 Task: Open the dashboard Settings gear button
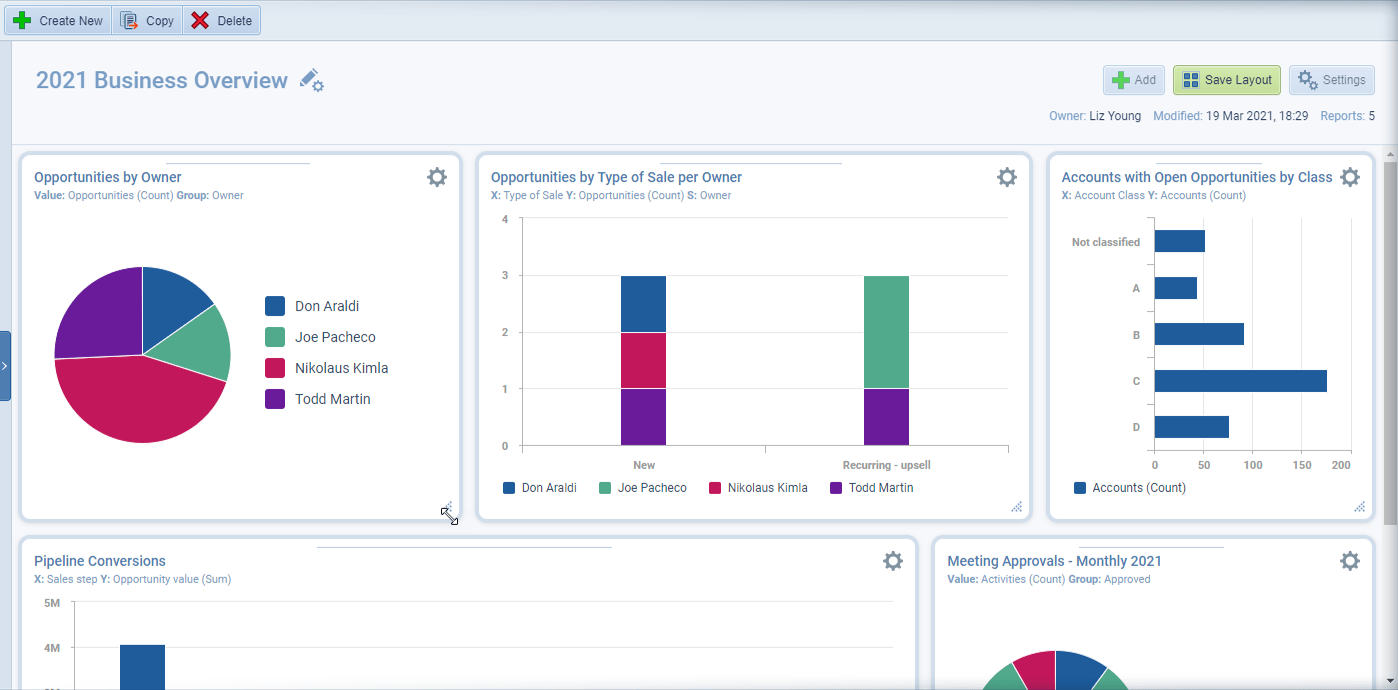tap(1331, 79)
